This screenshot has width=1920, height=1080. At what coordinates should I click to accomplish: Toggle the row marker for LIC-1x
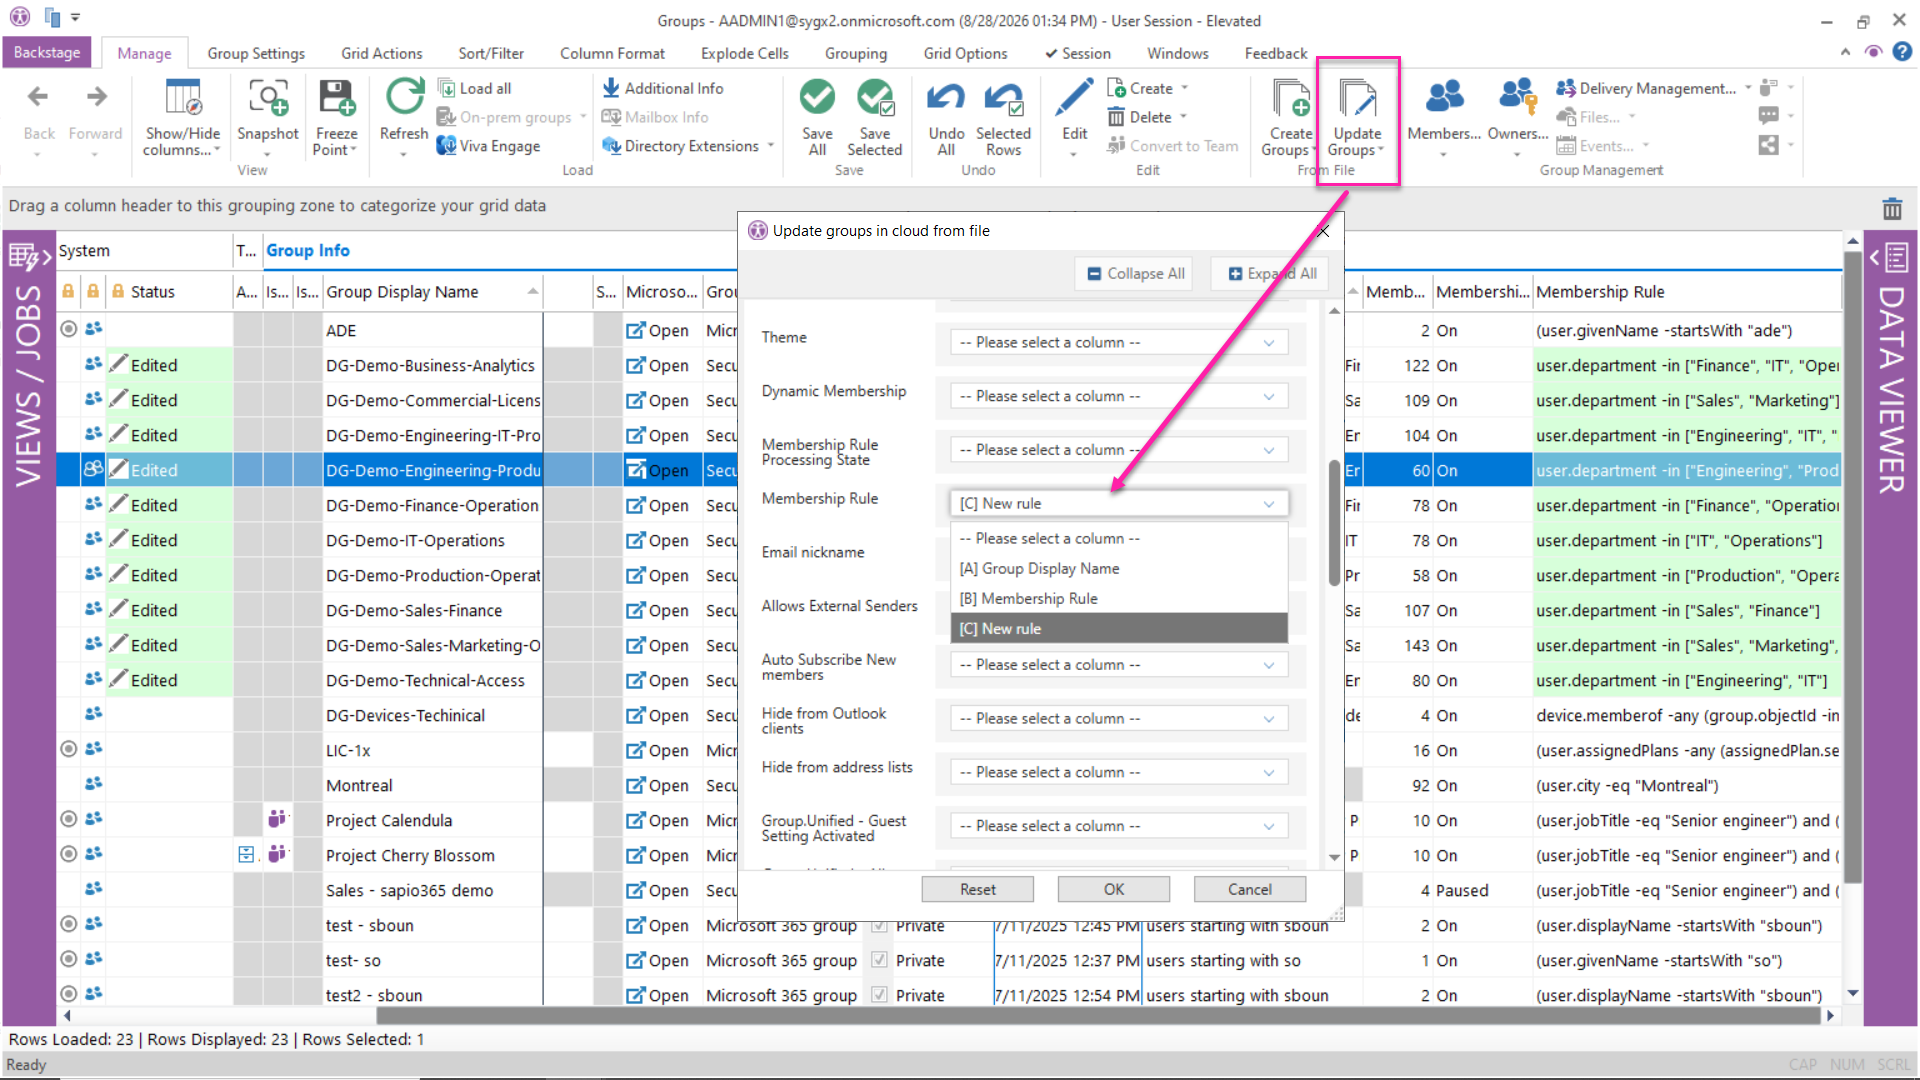point(68,748)
